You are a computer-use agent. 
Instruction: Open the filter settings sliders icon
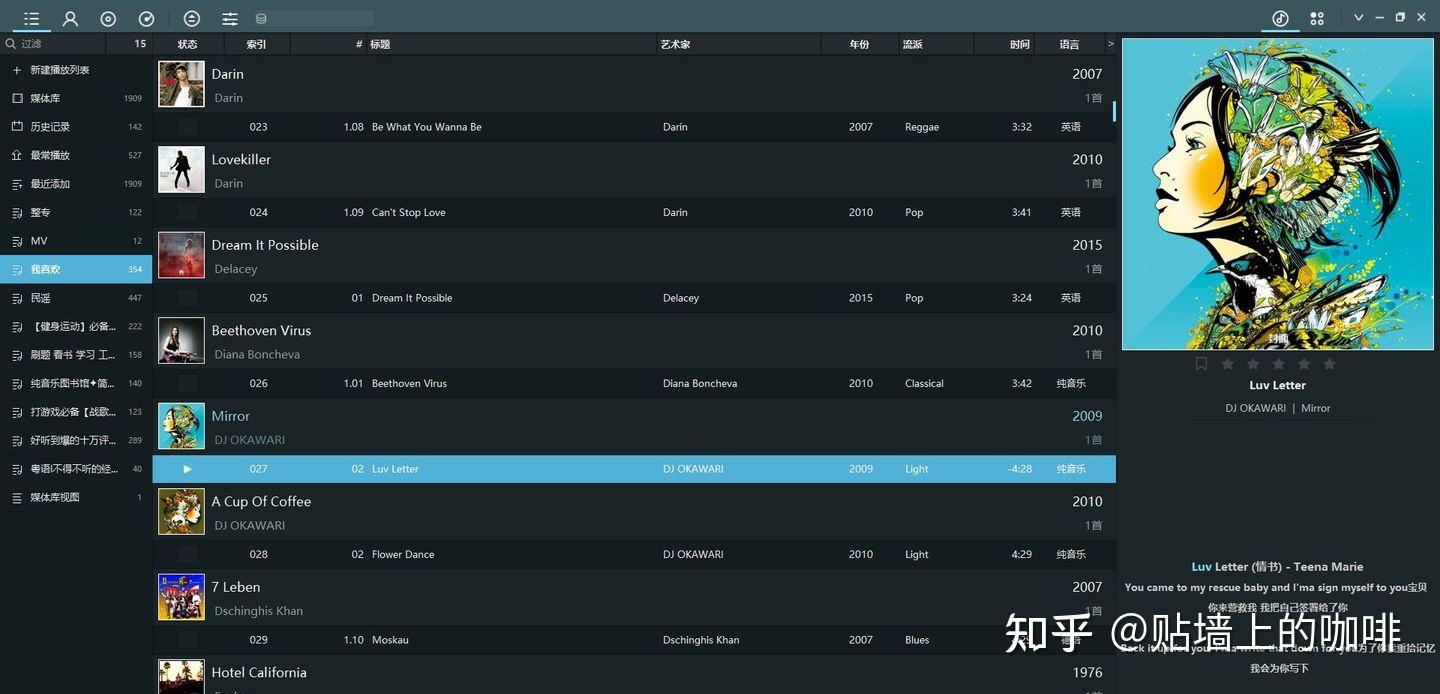[x=229, y=17]
